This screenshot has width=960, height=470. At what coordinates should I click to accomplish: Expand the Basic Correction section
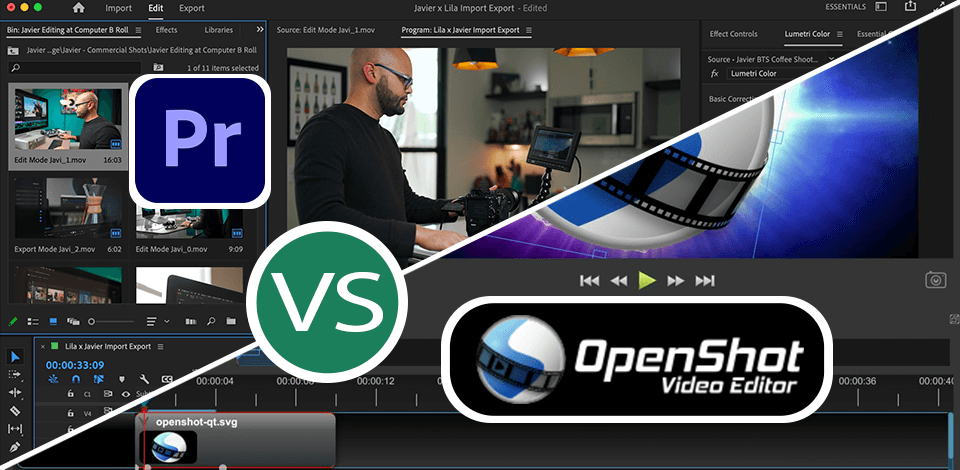click(x=734, y=99)
